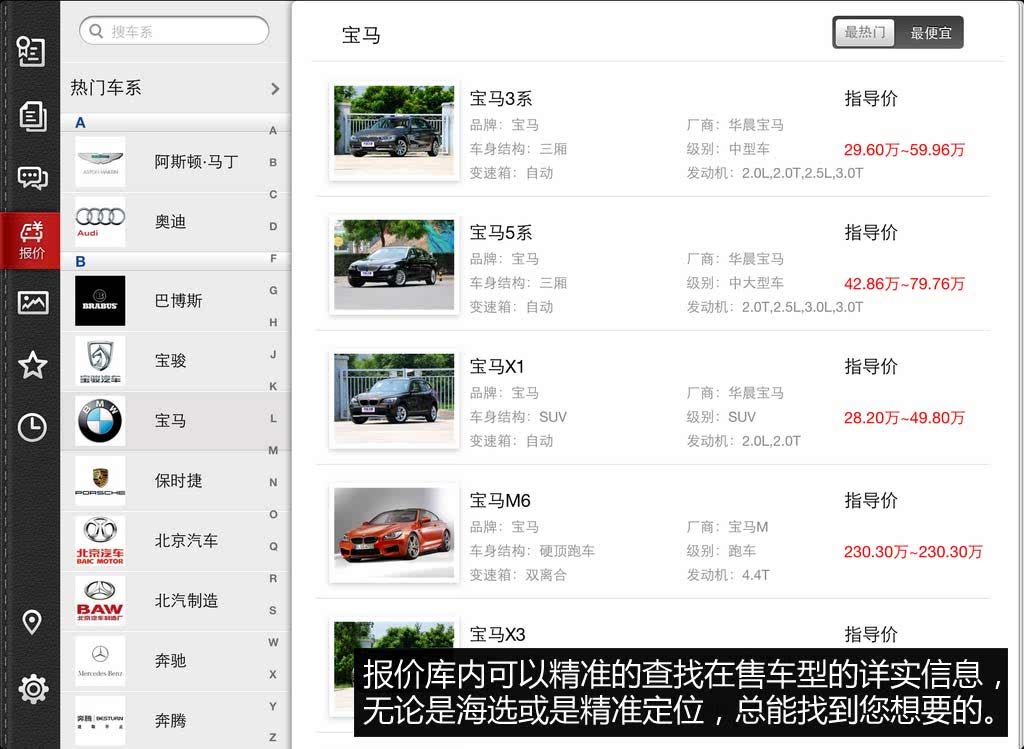Open the favorites star icon
Image resolution: width=1024 pixels, height=749 pixels.
pyautogui.click(x=32, y=365)
